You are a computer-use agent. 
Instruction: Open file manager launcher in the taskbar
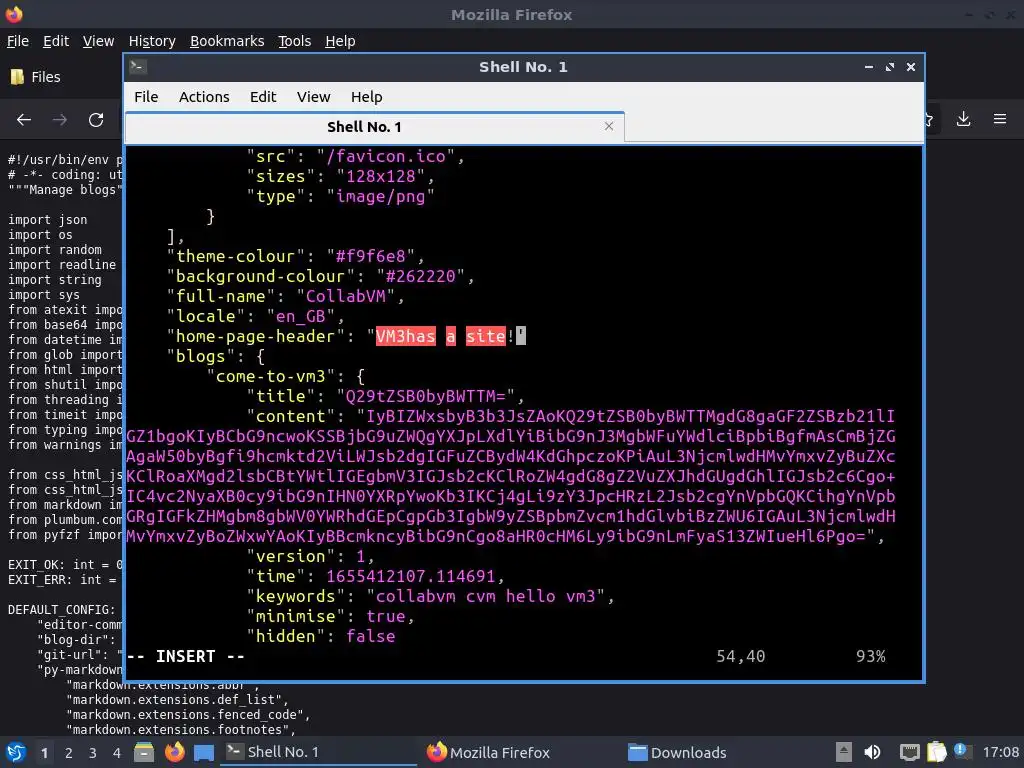tap(144, 752)
